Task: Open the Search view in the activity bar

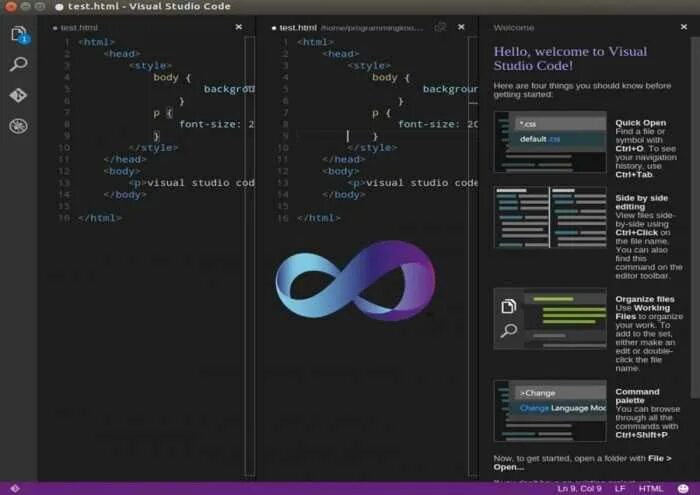Action: click(x=19, y=64)
